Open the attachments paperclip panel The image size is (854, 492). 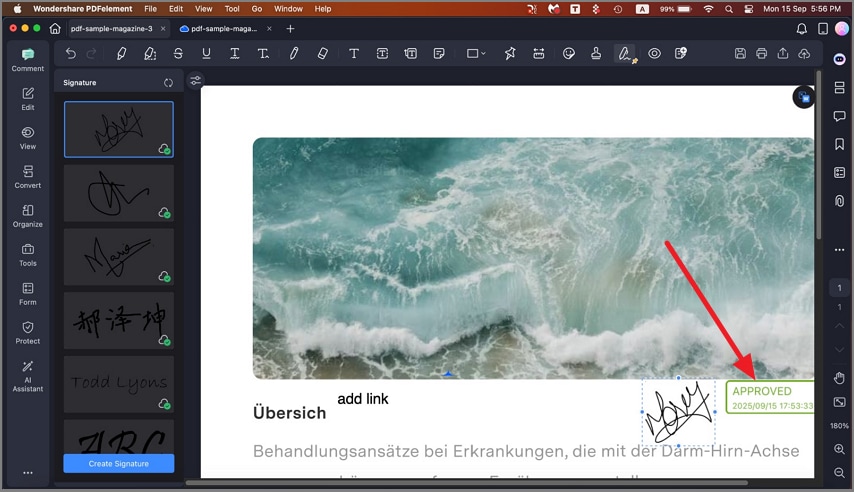[x=839, y=201]
